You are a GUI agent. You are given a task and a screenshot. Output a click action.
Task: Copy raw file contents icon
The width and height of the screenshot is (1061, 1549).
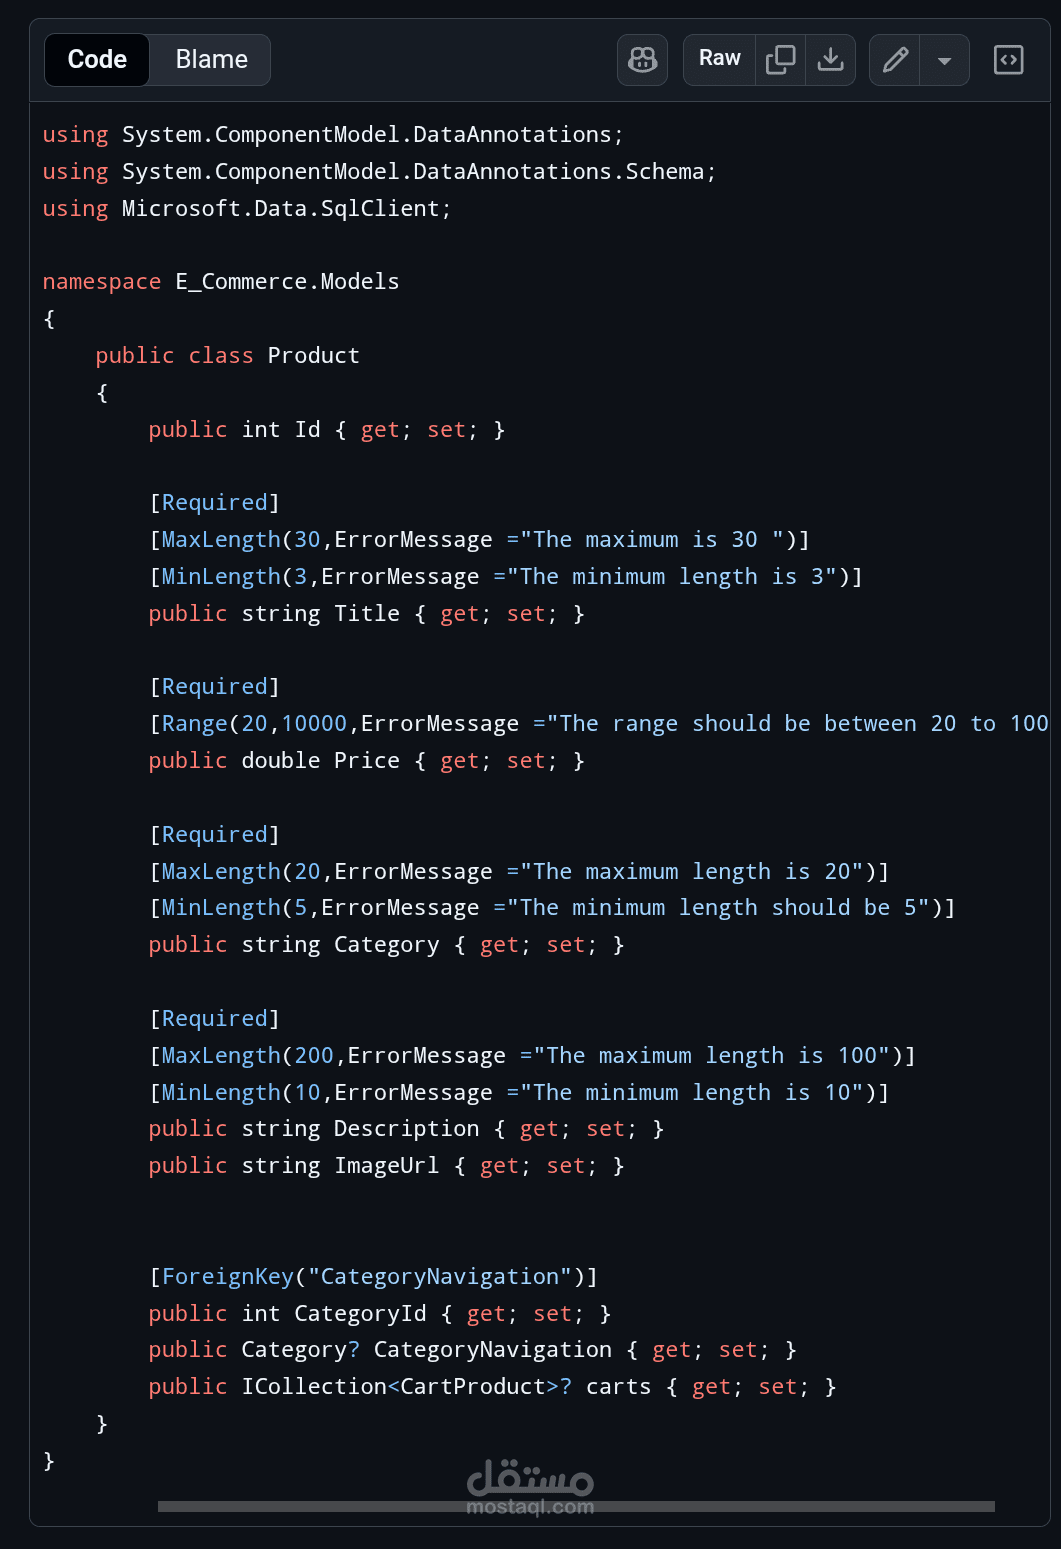pos(780,60)
